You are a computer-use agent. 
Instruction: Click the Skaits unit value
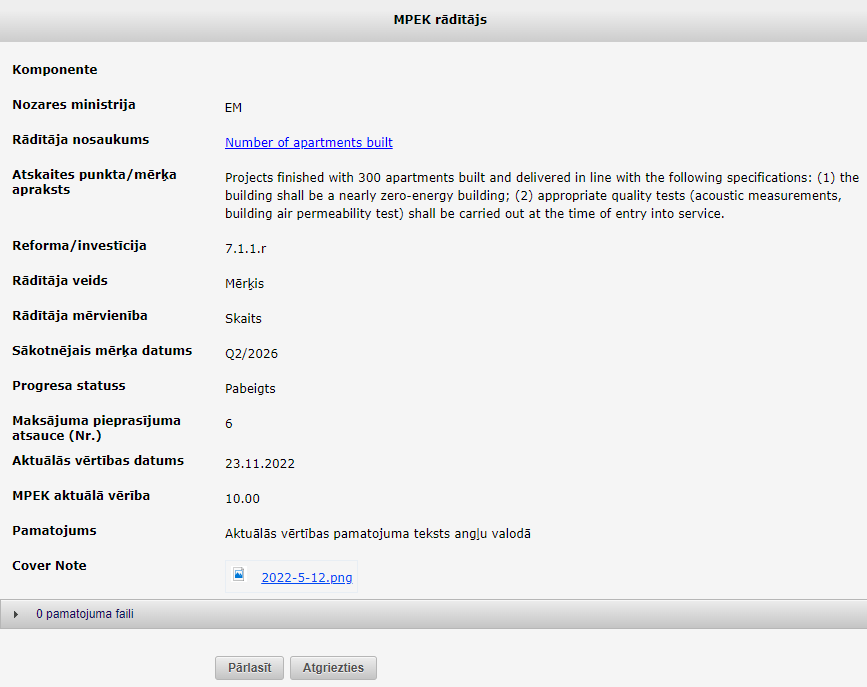(x=243, y=319)
